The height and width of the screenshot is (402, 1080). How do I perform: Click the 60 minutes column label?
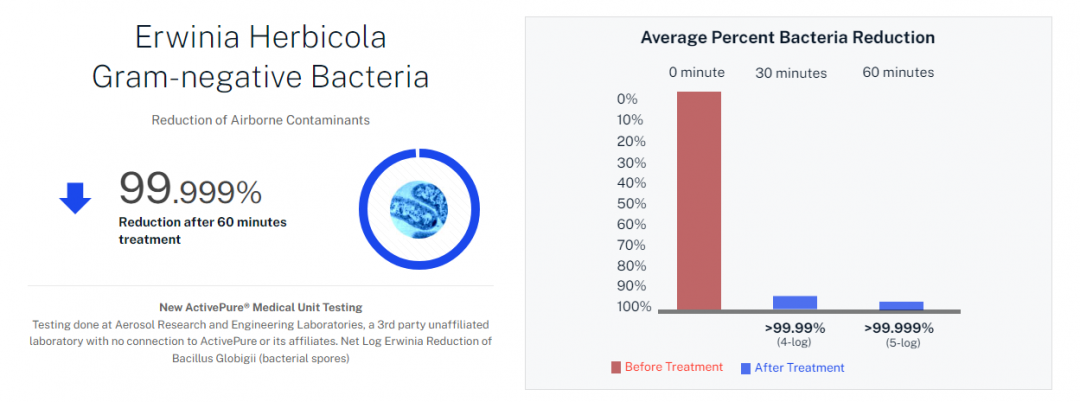tap(898, 72)
